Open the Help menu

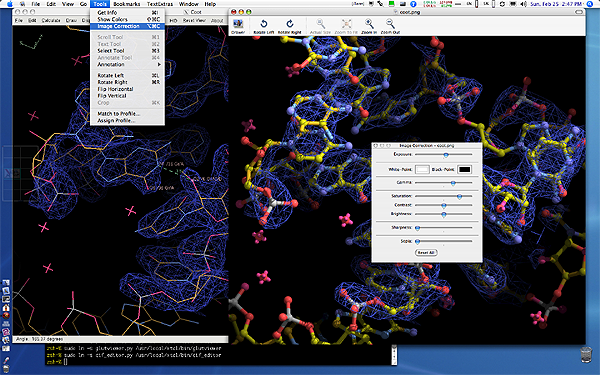210,4
